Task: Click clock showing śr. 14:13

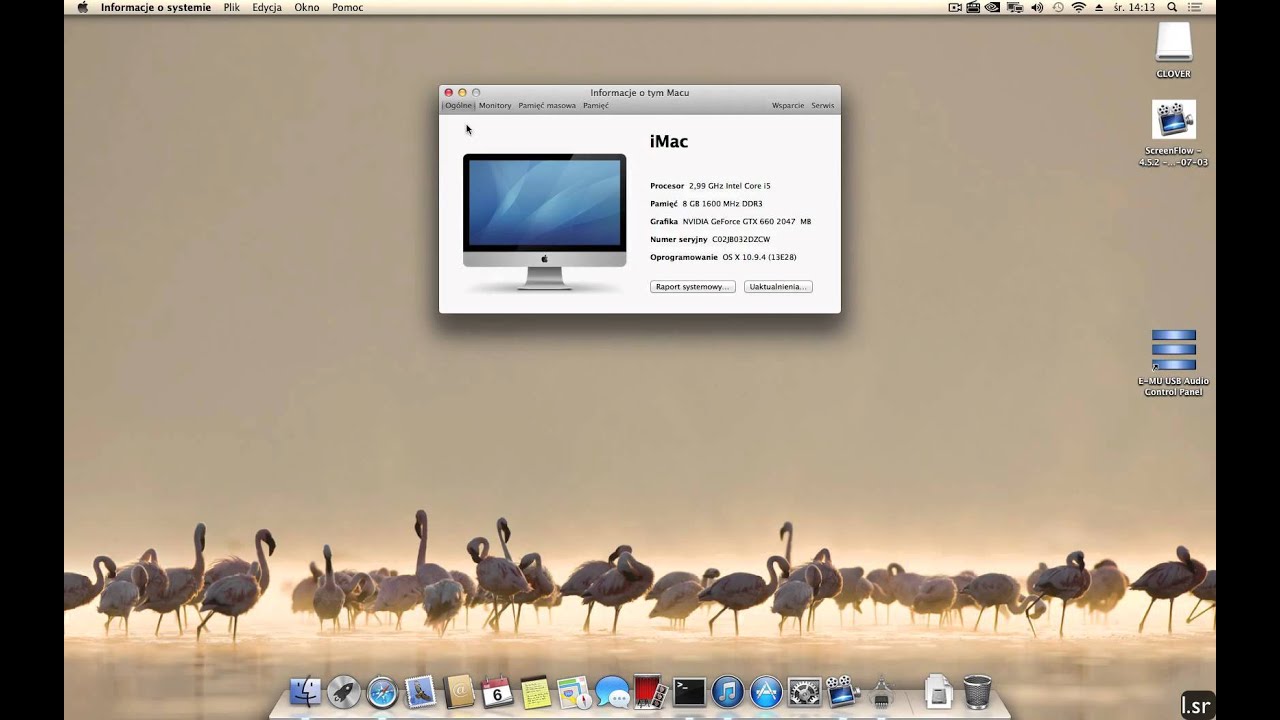Action: point(1134,7)
